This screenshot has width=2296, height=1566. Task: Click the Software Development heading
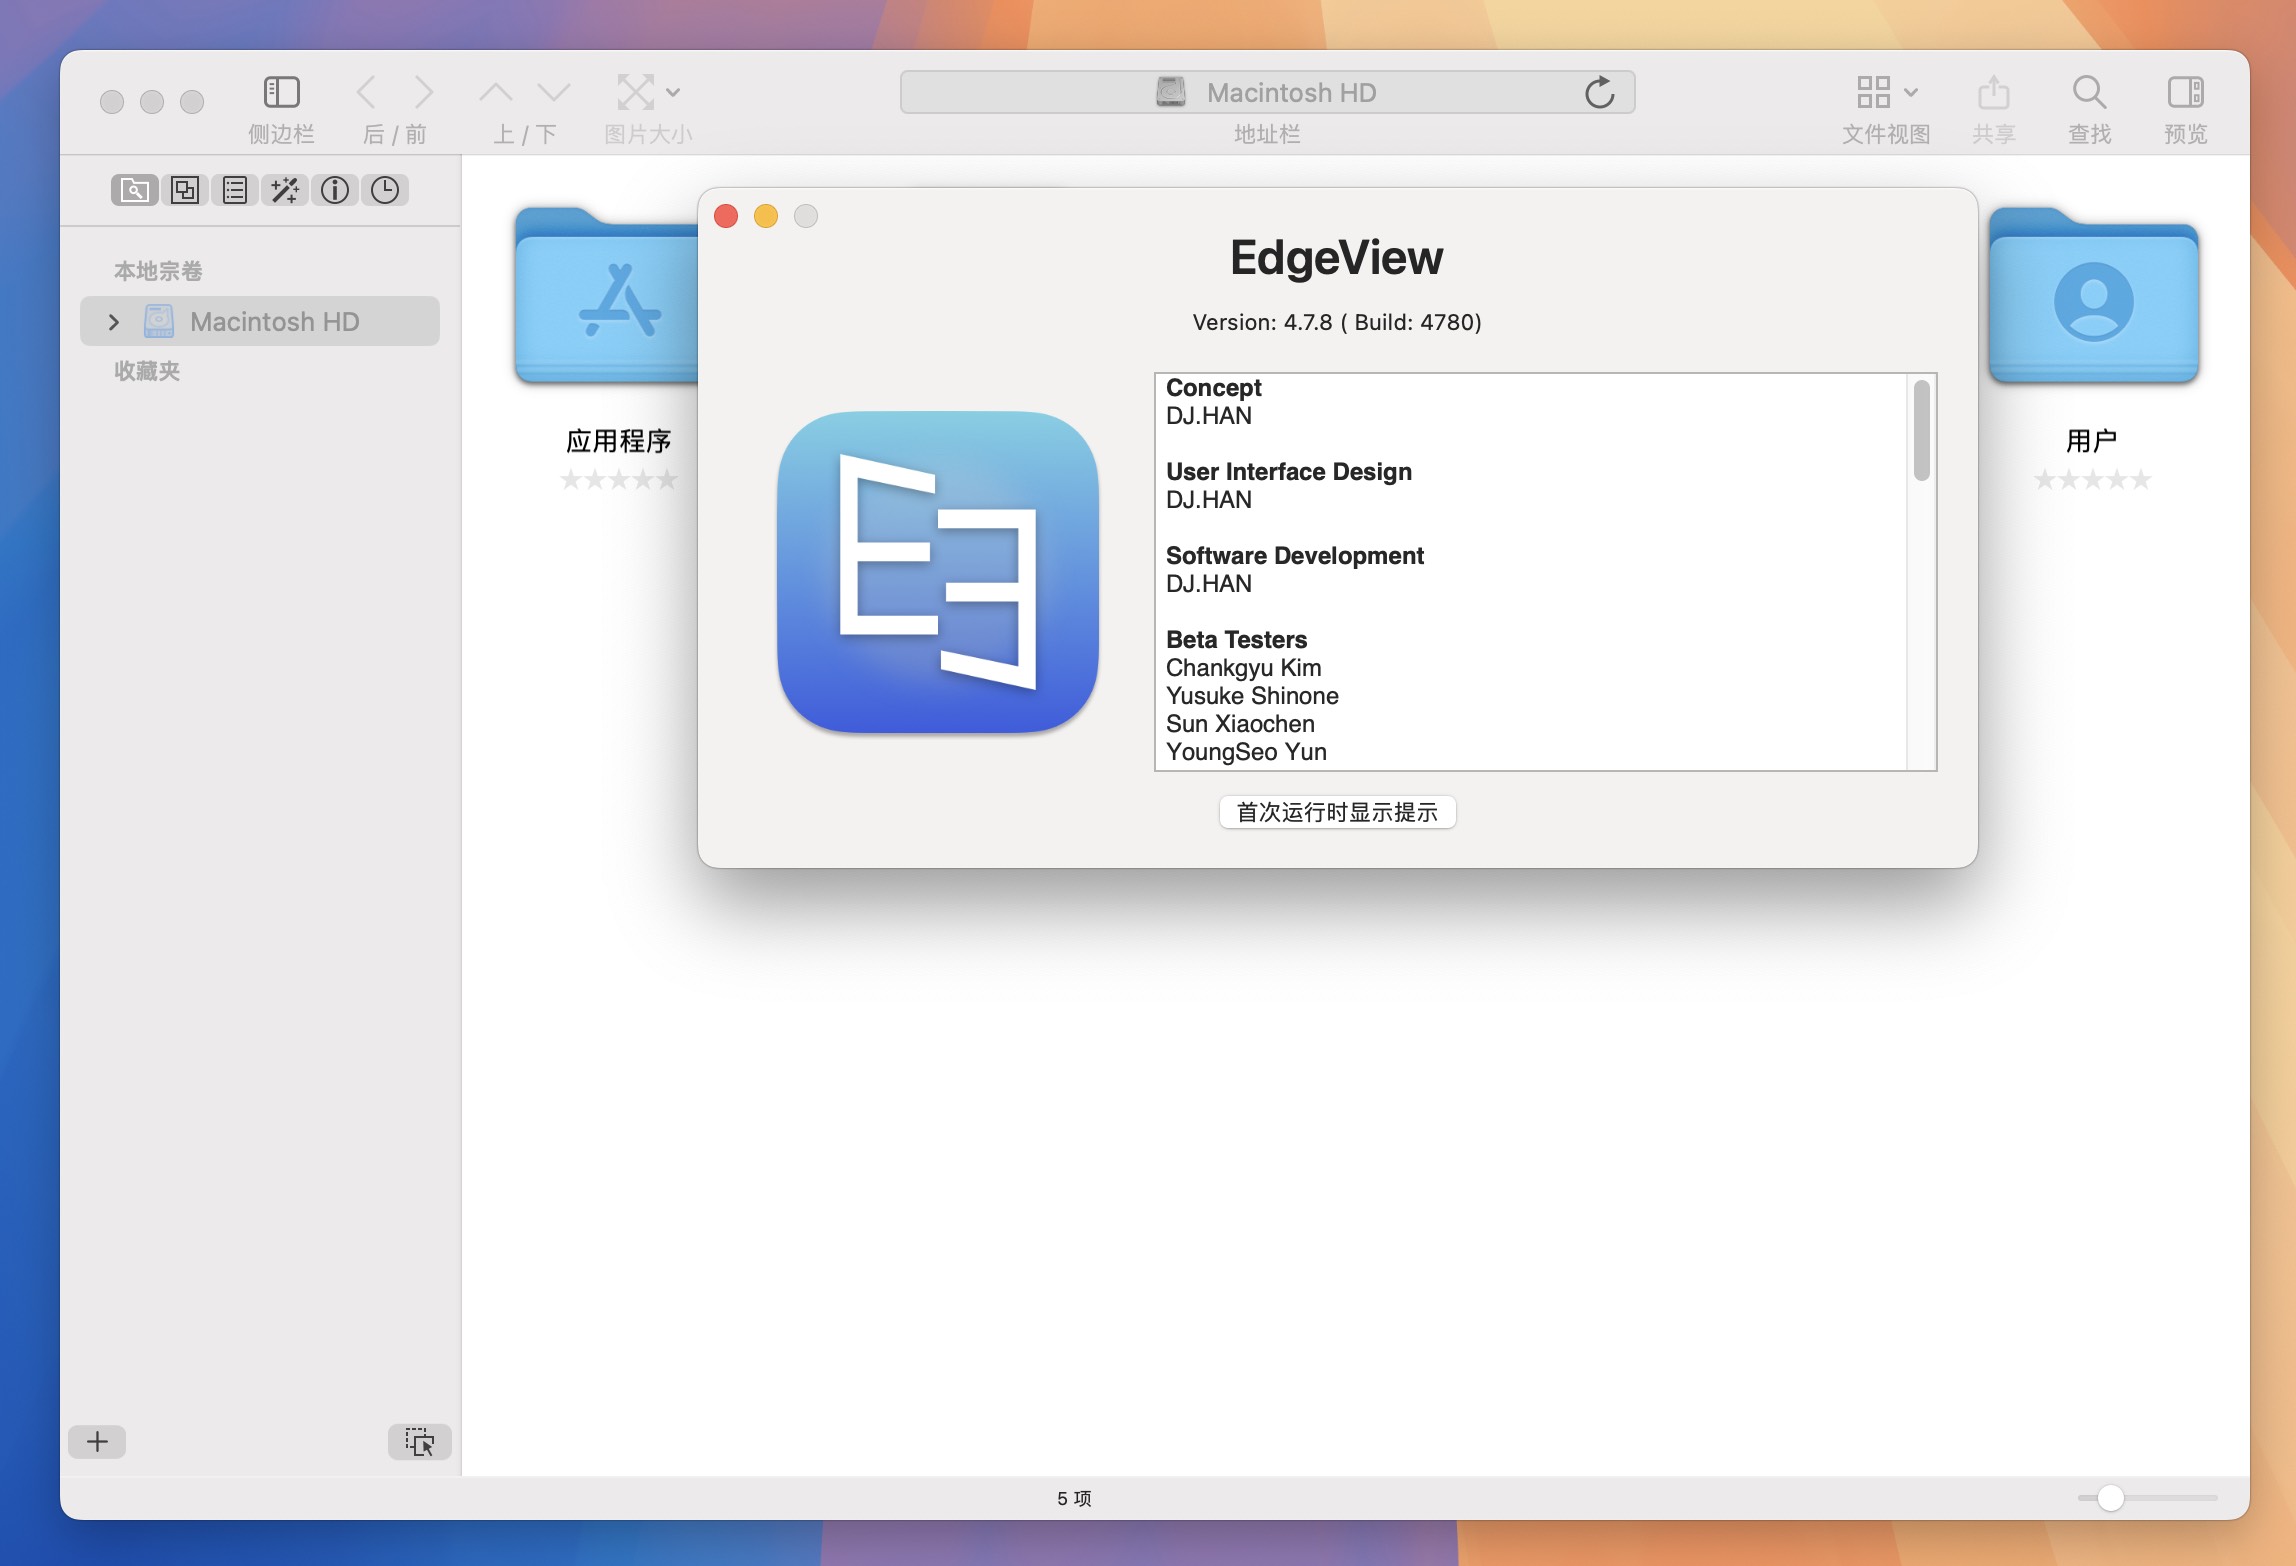1295,555
